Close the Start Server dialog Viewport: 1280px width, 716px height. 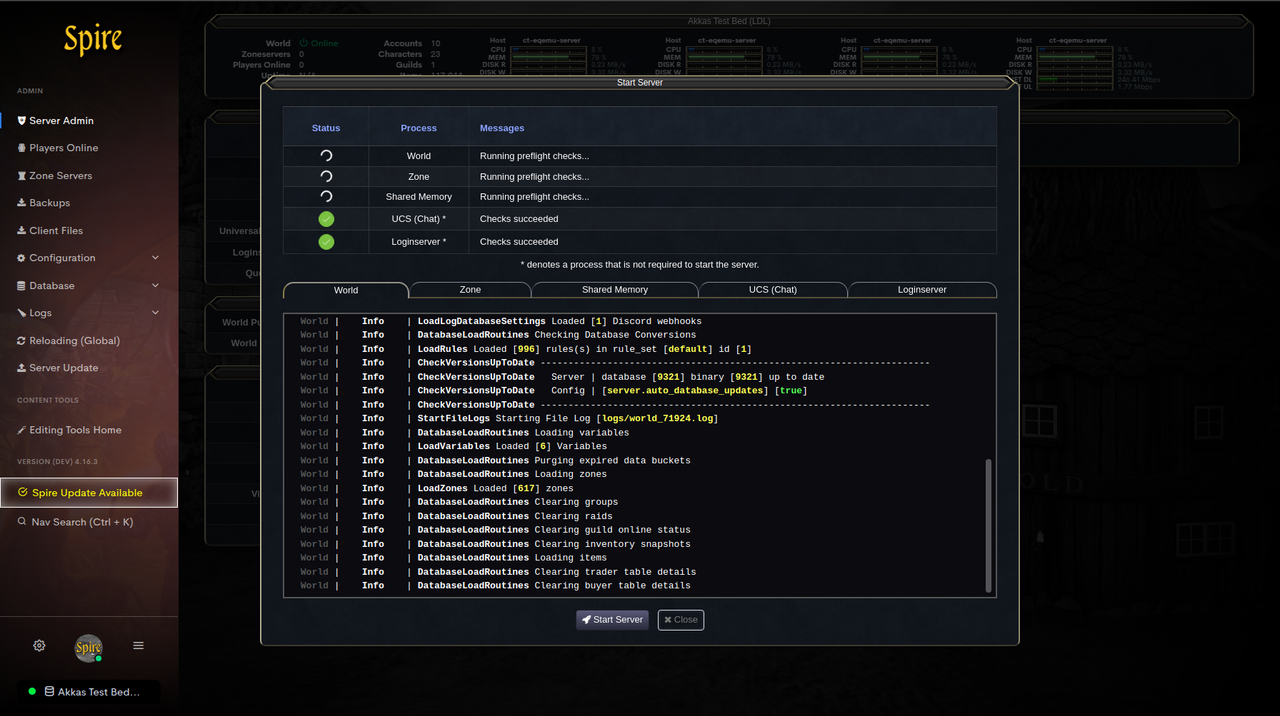tap(681, 620)
